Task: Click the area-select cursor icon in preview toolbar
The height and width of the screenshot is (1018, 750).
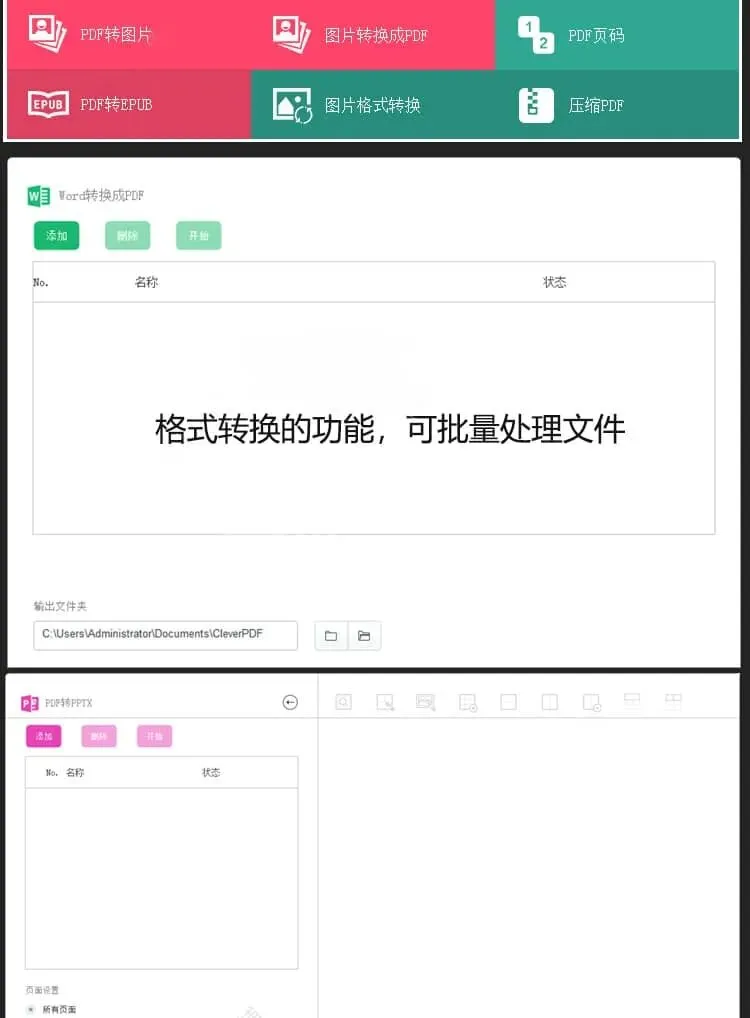Action: coord(385,702)
